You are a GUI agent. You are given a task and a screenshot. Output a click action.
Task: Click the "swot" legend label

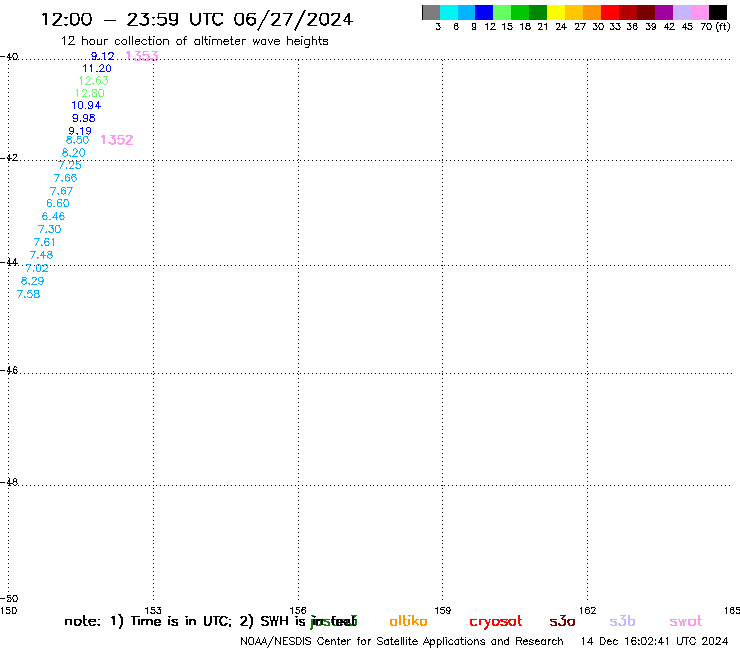coord(686,621)
